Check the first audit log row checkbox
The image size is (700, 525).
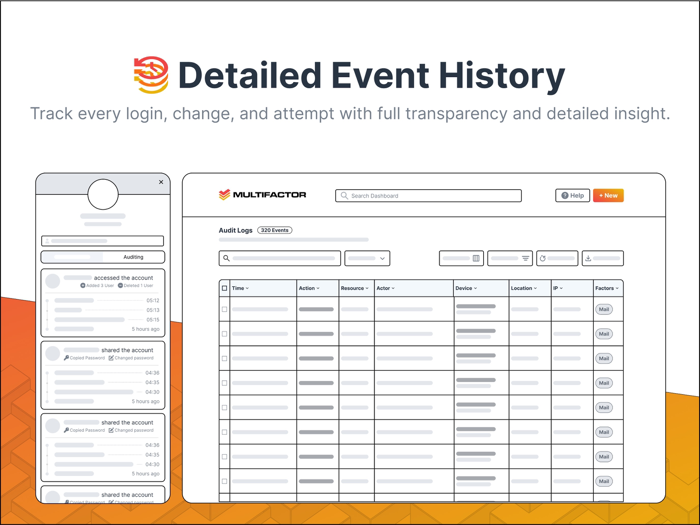coord(225,309)
